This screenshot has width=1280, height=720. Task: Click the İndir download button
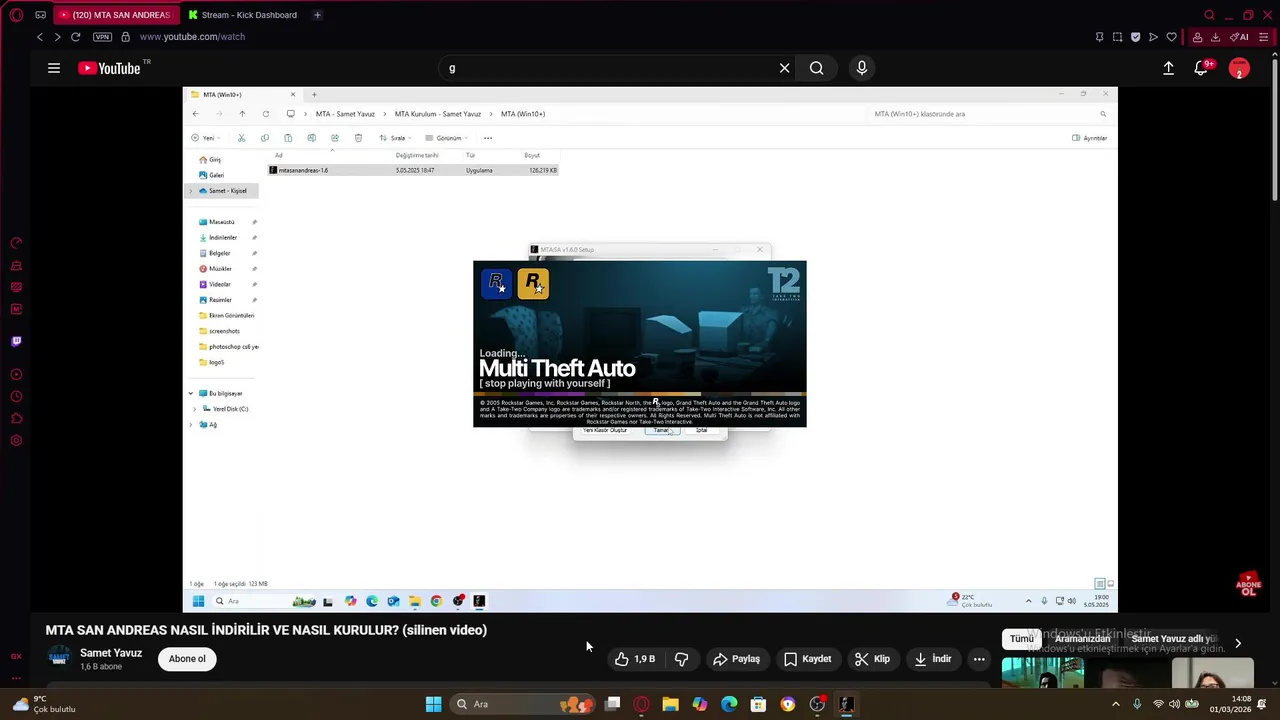coord(933,659)
